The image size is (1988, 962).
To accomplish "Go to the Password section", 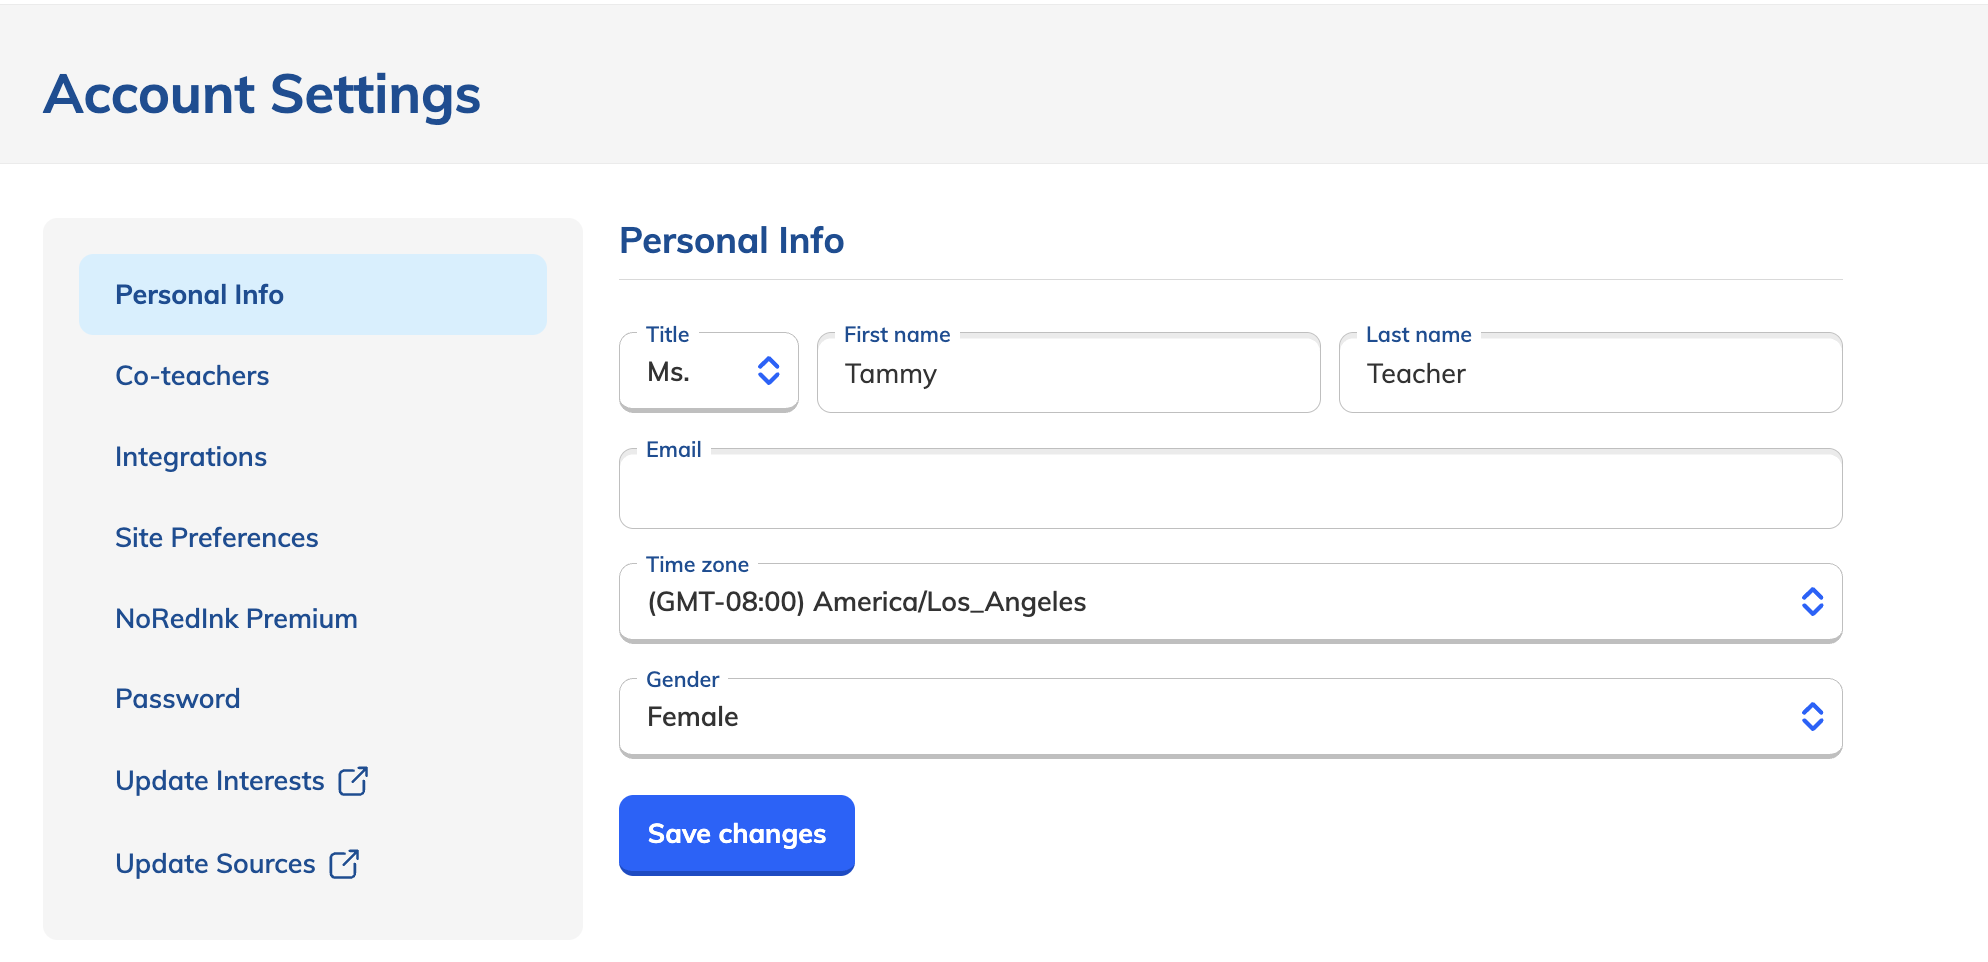I will tap(178, 698).
